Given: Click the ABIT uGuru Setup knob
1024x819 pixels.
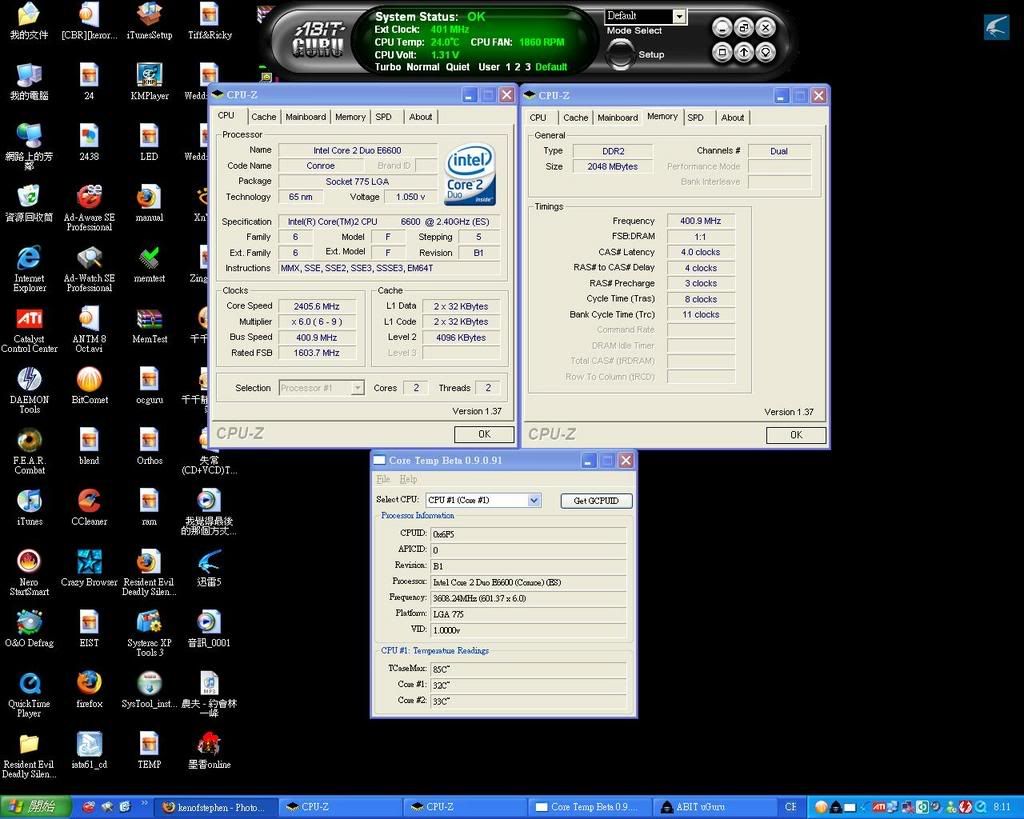Looking at the screenshot, I should coord(619,54).
